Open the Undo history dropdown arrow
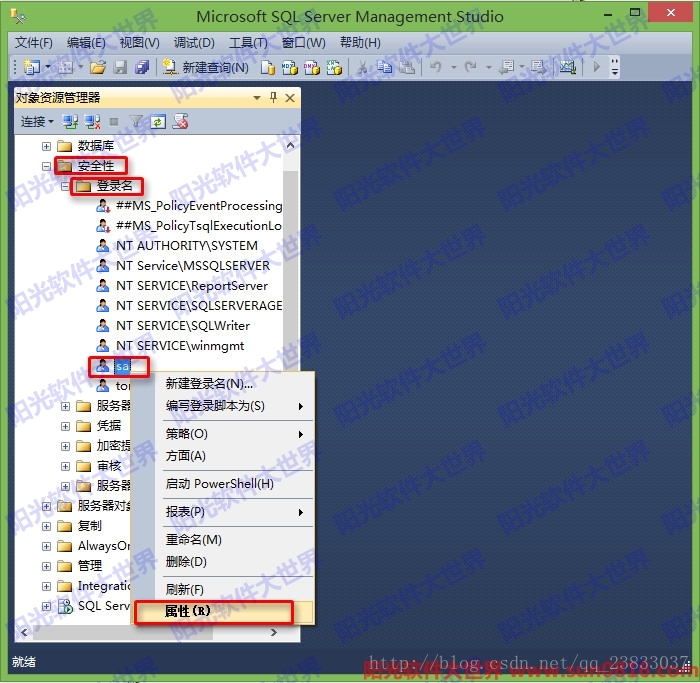 point(454,67)
